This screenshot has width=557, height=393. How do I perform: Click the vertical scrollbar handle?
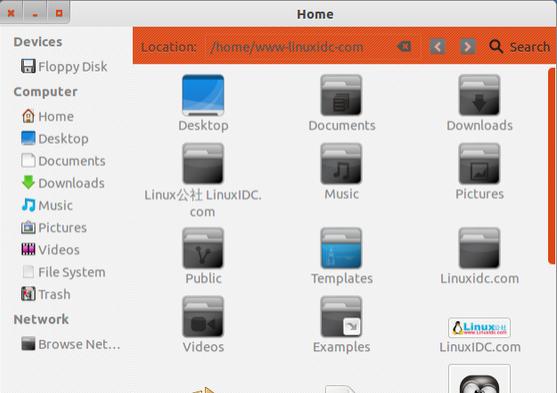tap(552, 166)
